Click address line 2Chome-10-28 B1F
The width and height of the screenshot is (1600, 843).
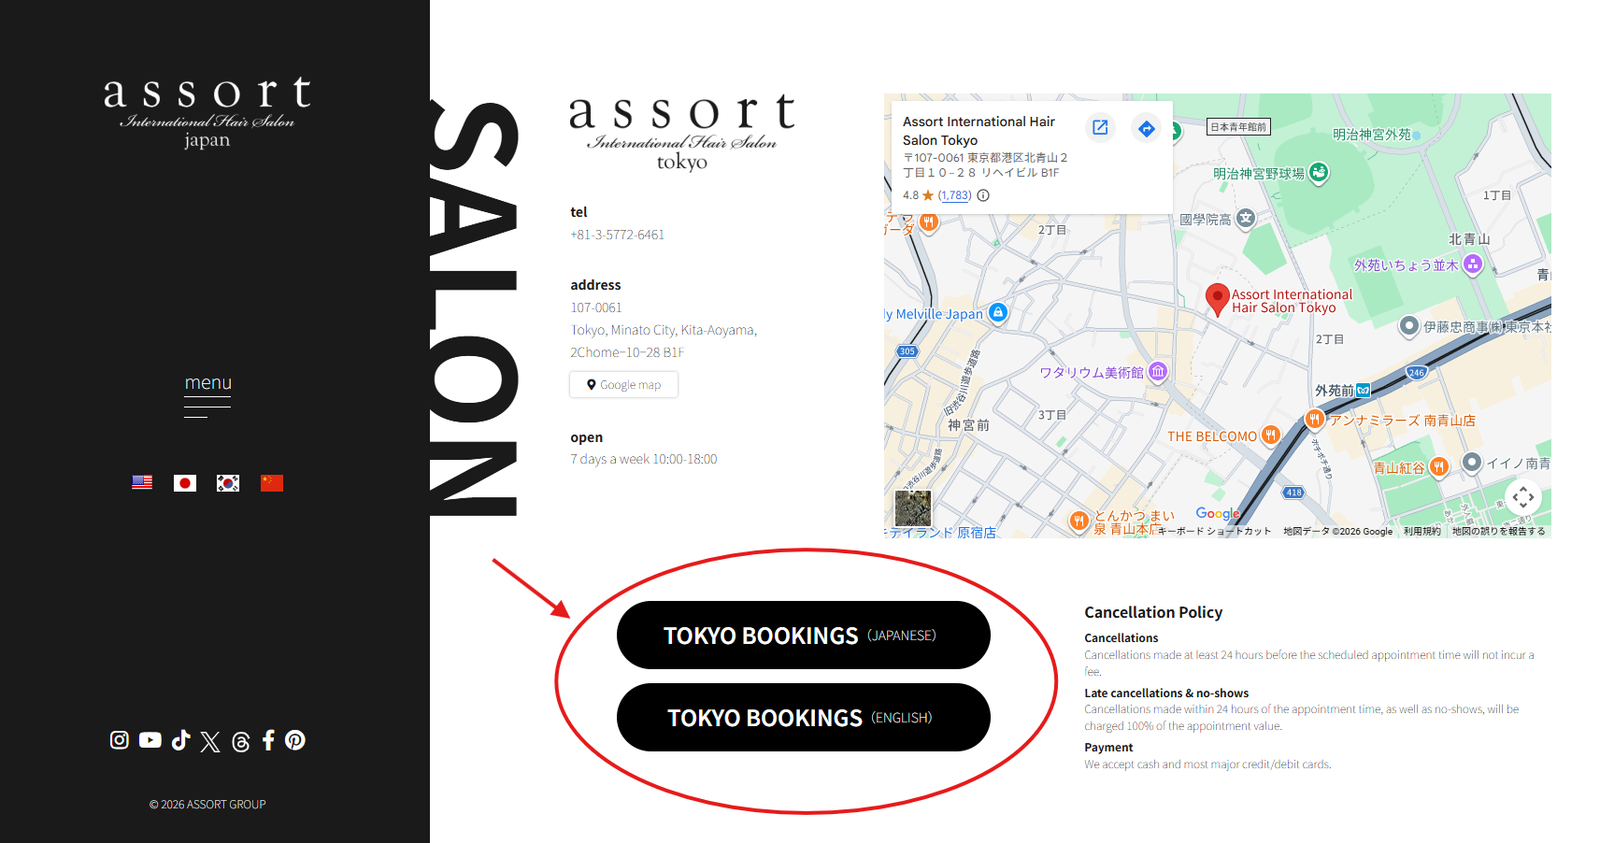627,352
